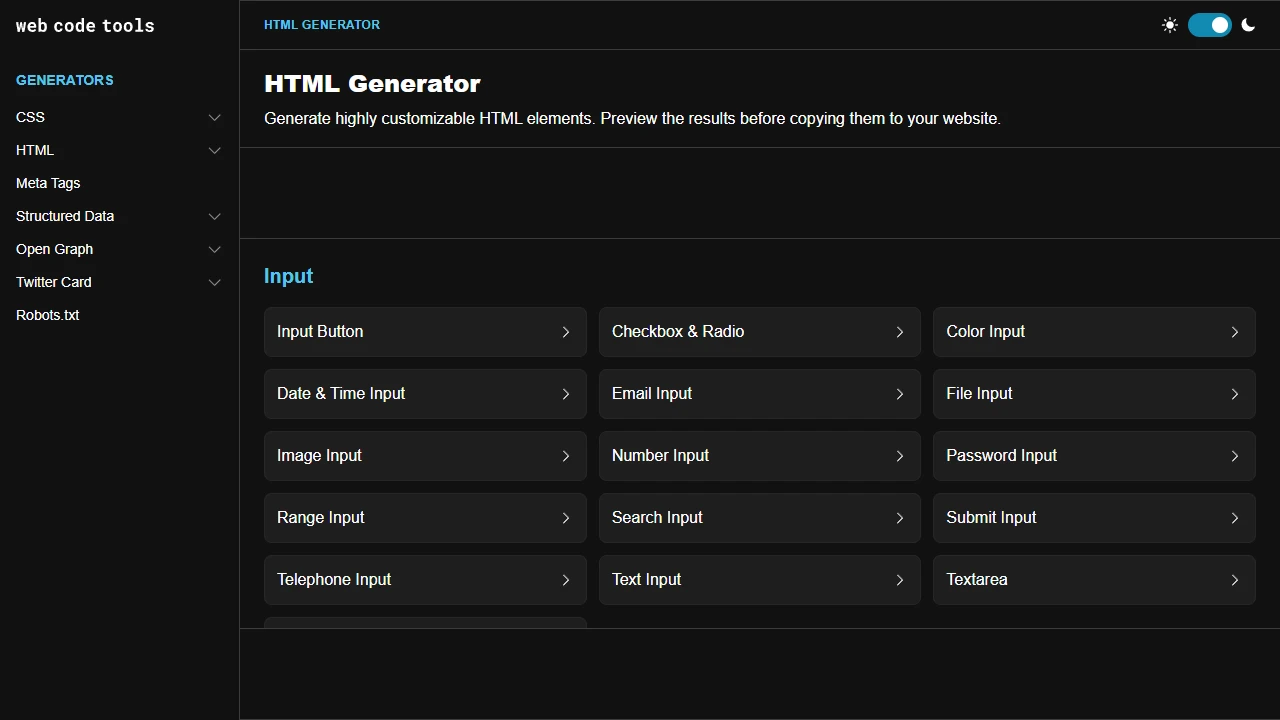Click the File Input card arrow icon
This screenshot has width=1280, height=720.
click(1235, 393)
